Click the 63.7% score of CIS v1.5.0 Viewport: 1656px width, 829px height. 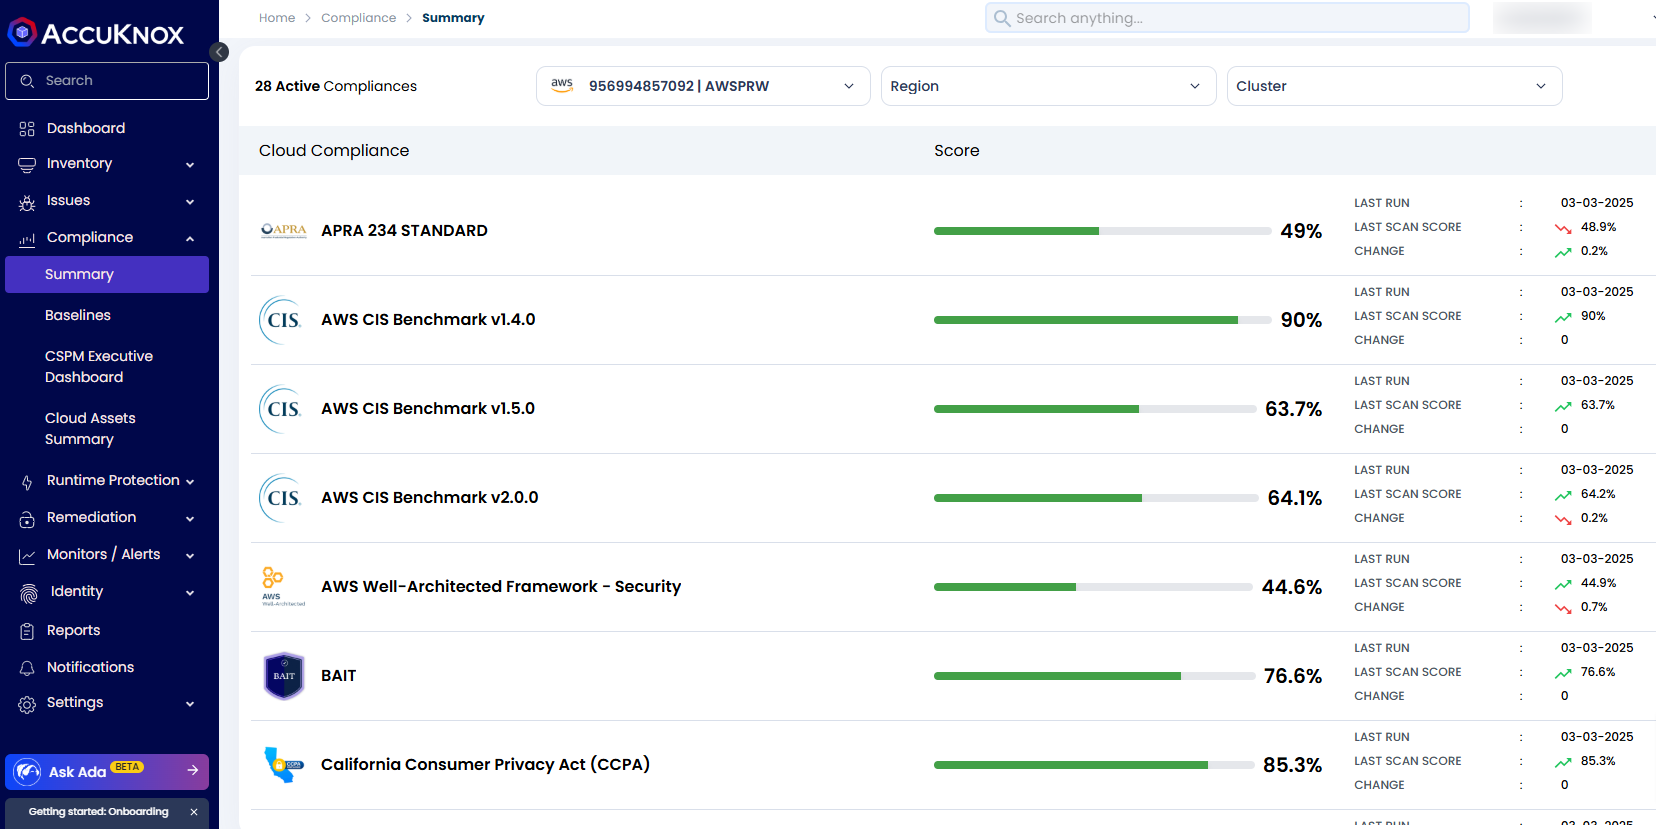[1293, 409]
